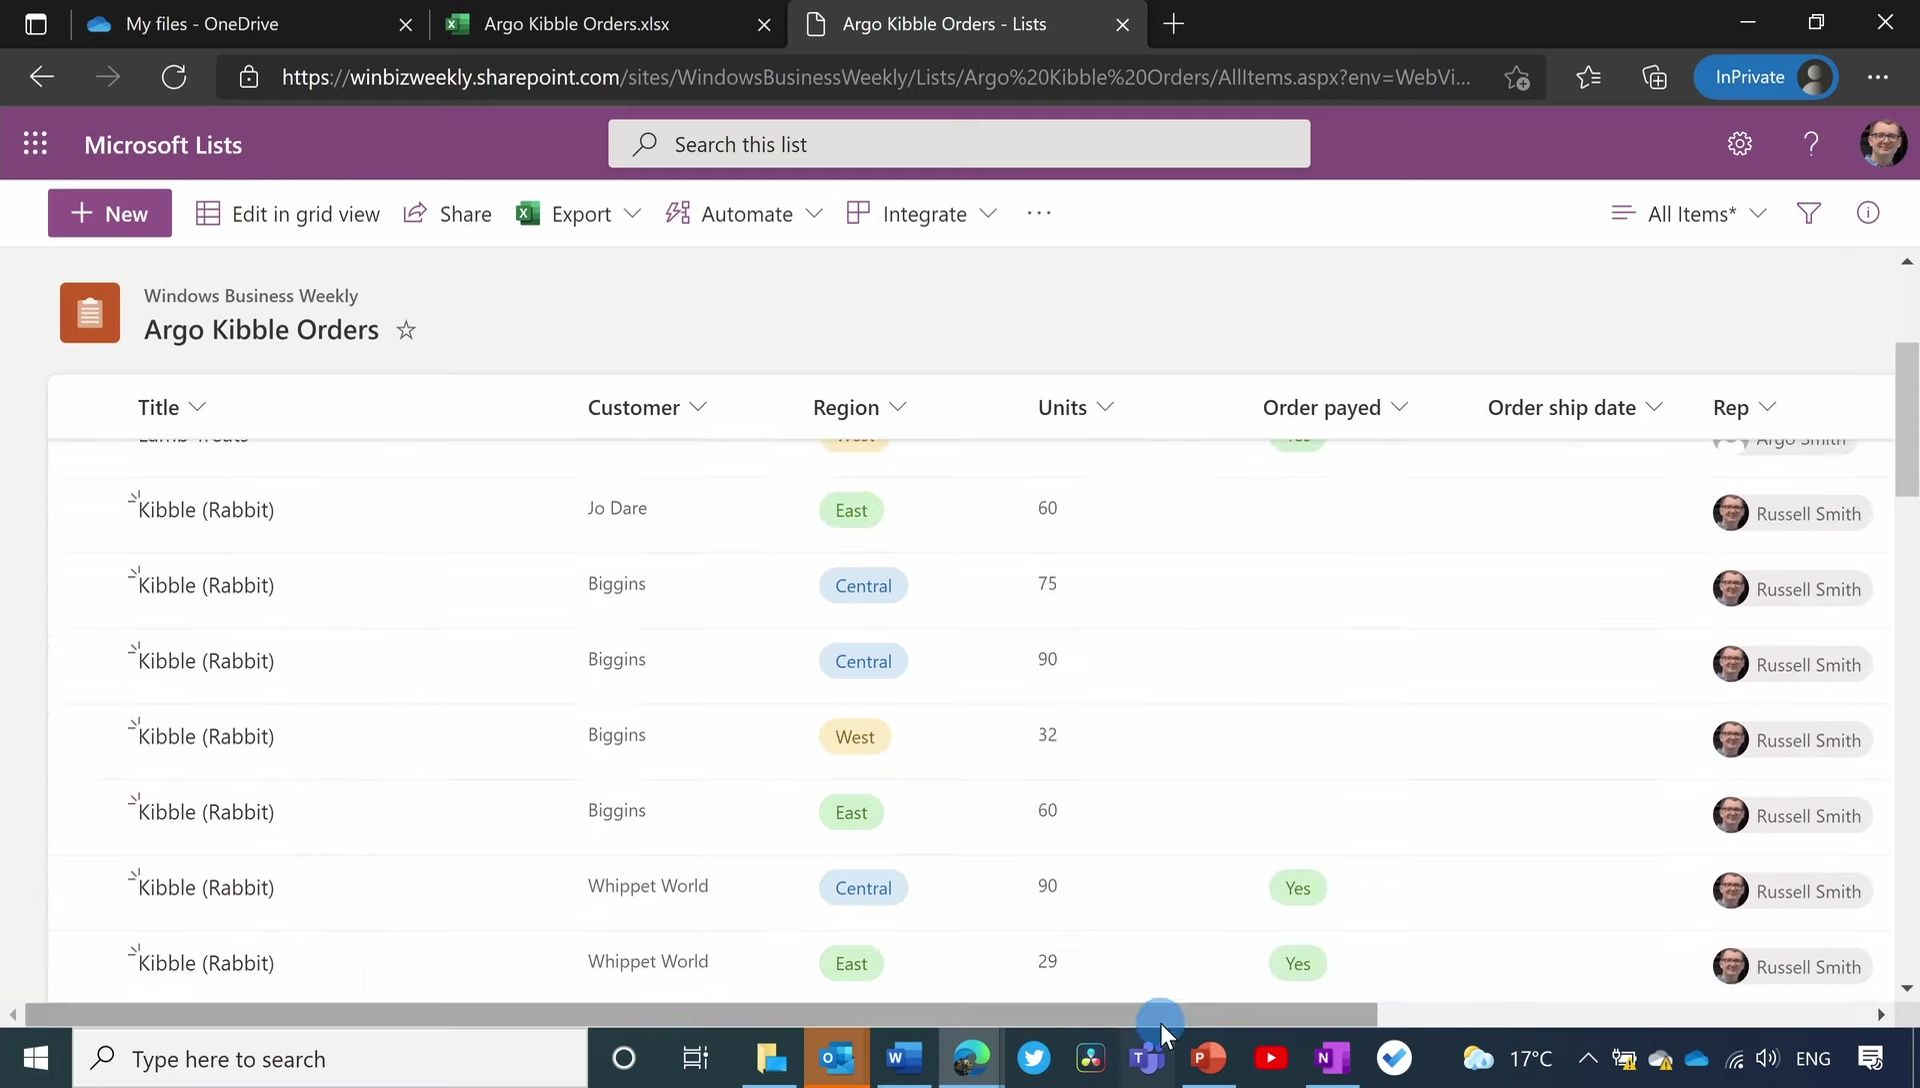Click Russell Smith rep on Jo Dare row
Viewport: 1920px width, 1088px height.
point(1791,513)
